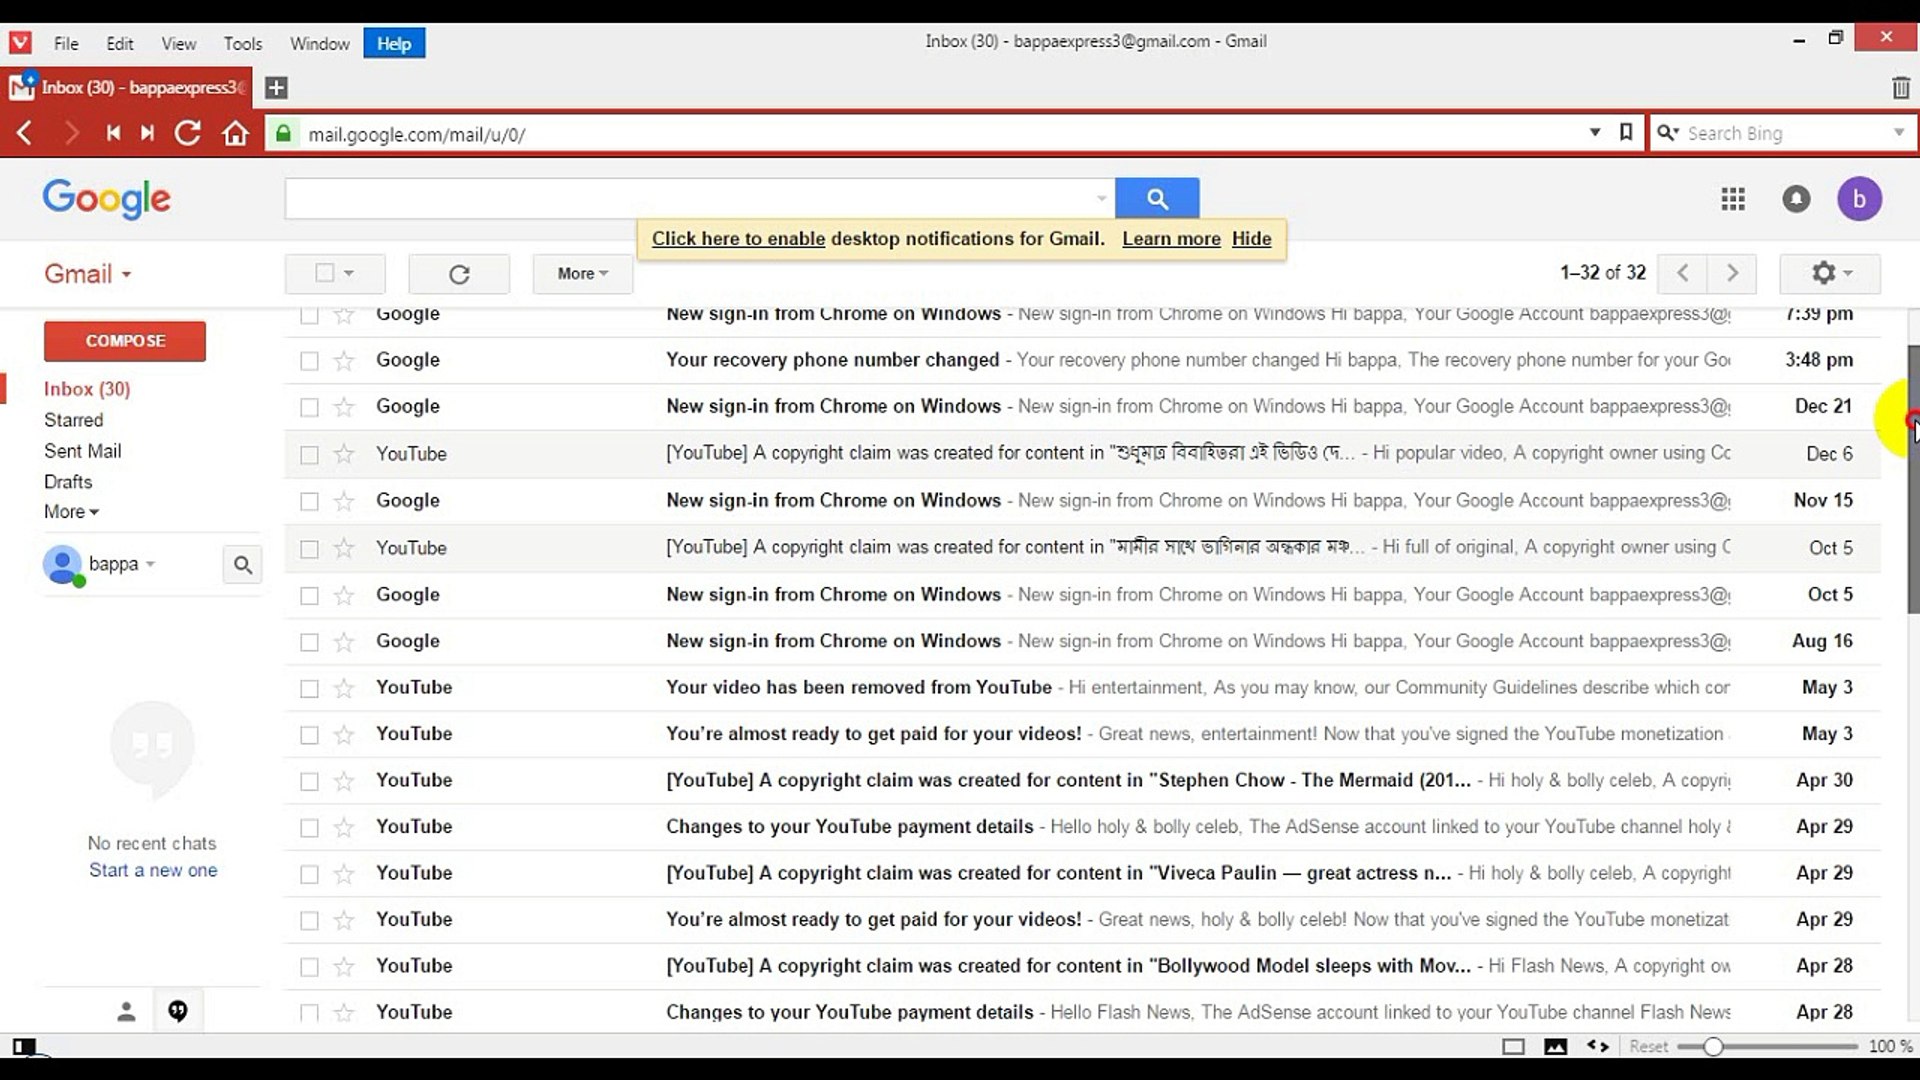Screen dimensions: 1920x1080
Task: Refresh the inbox list
Action: (x=459, y=273)
